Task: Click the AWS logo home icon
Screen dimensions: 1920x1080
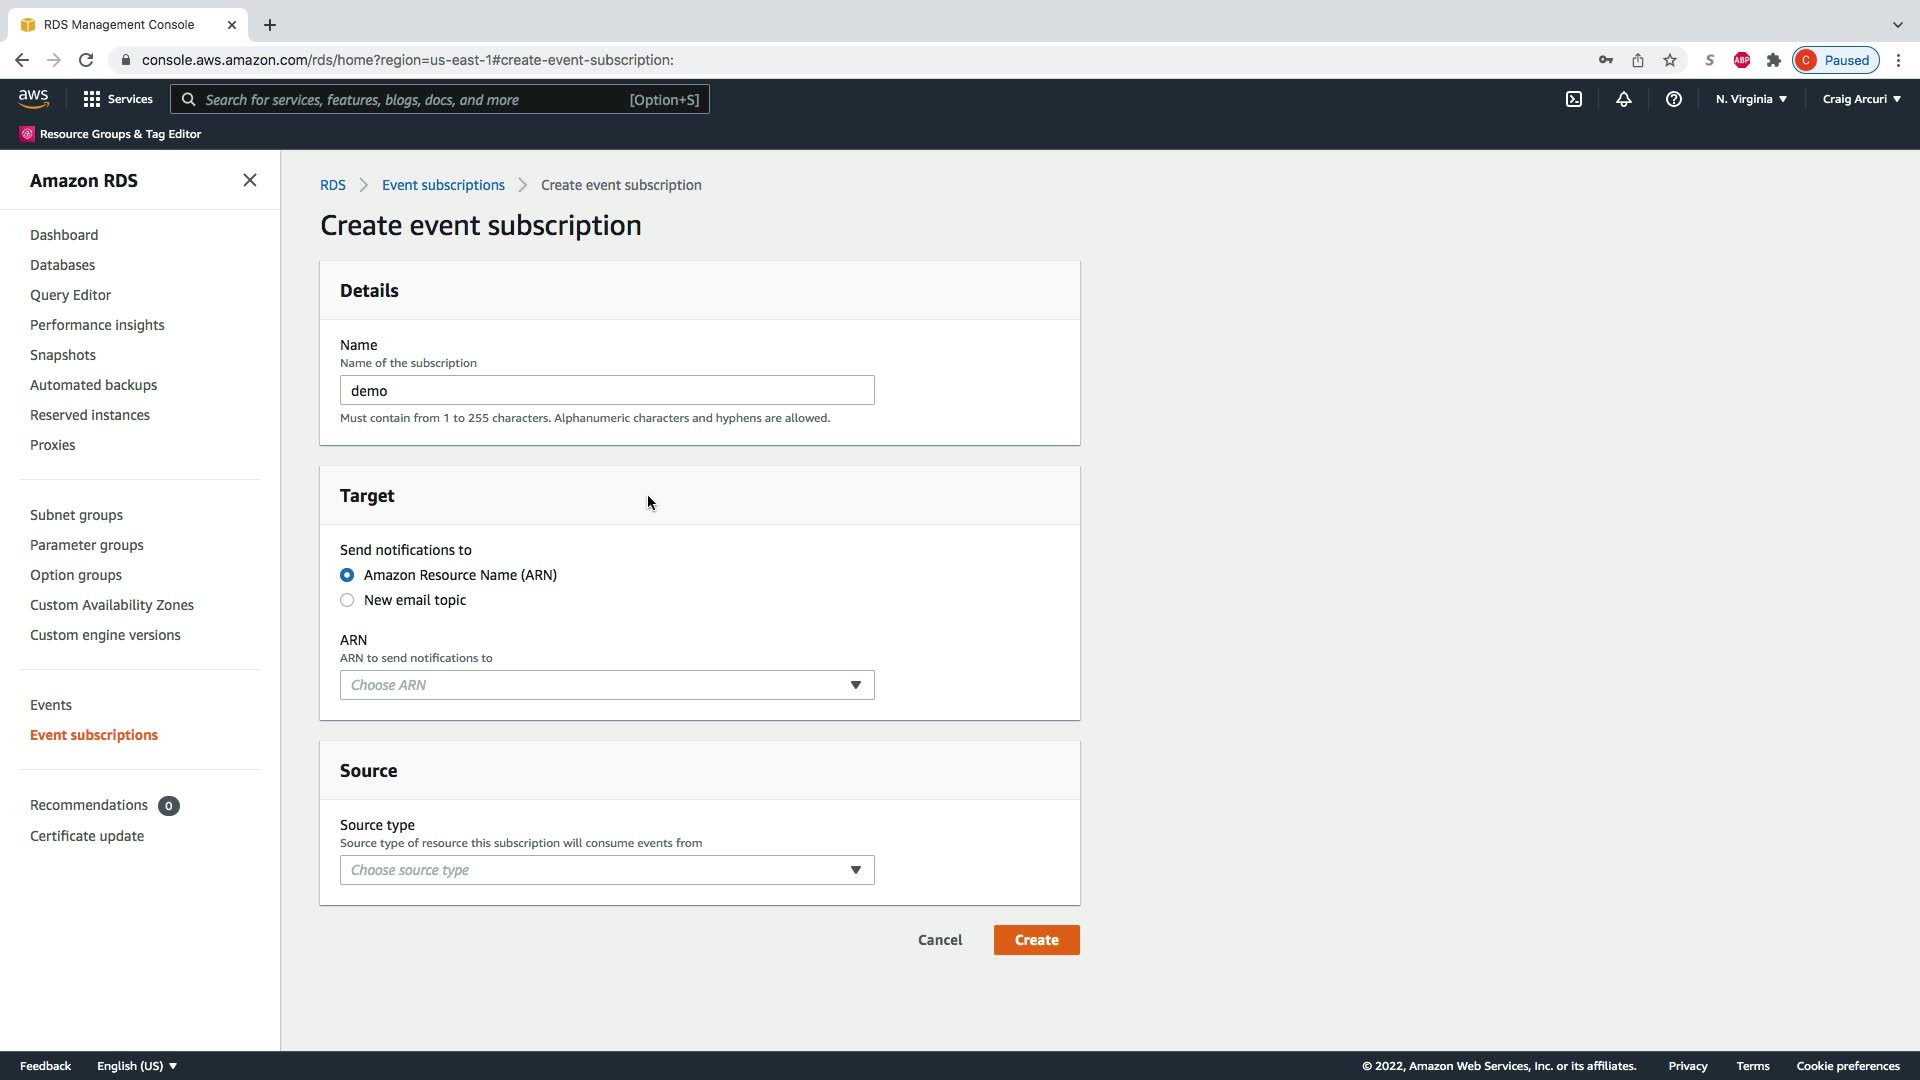Action: (x=33, y=98)
